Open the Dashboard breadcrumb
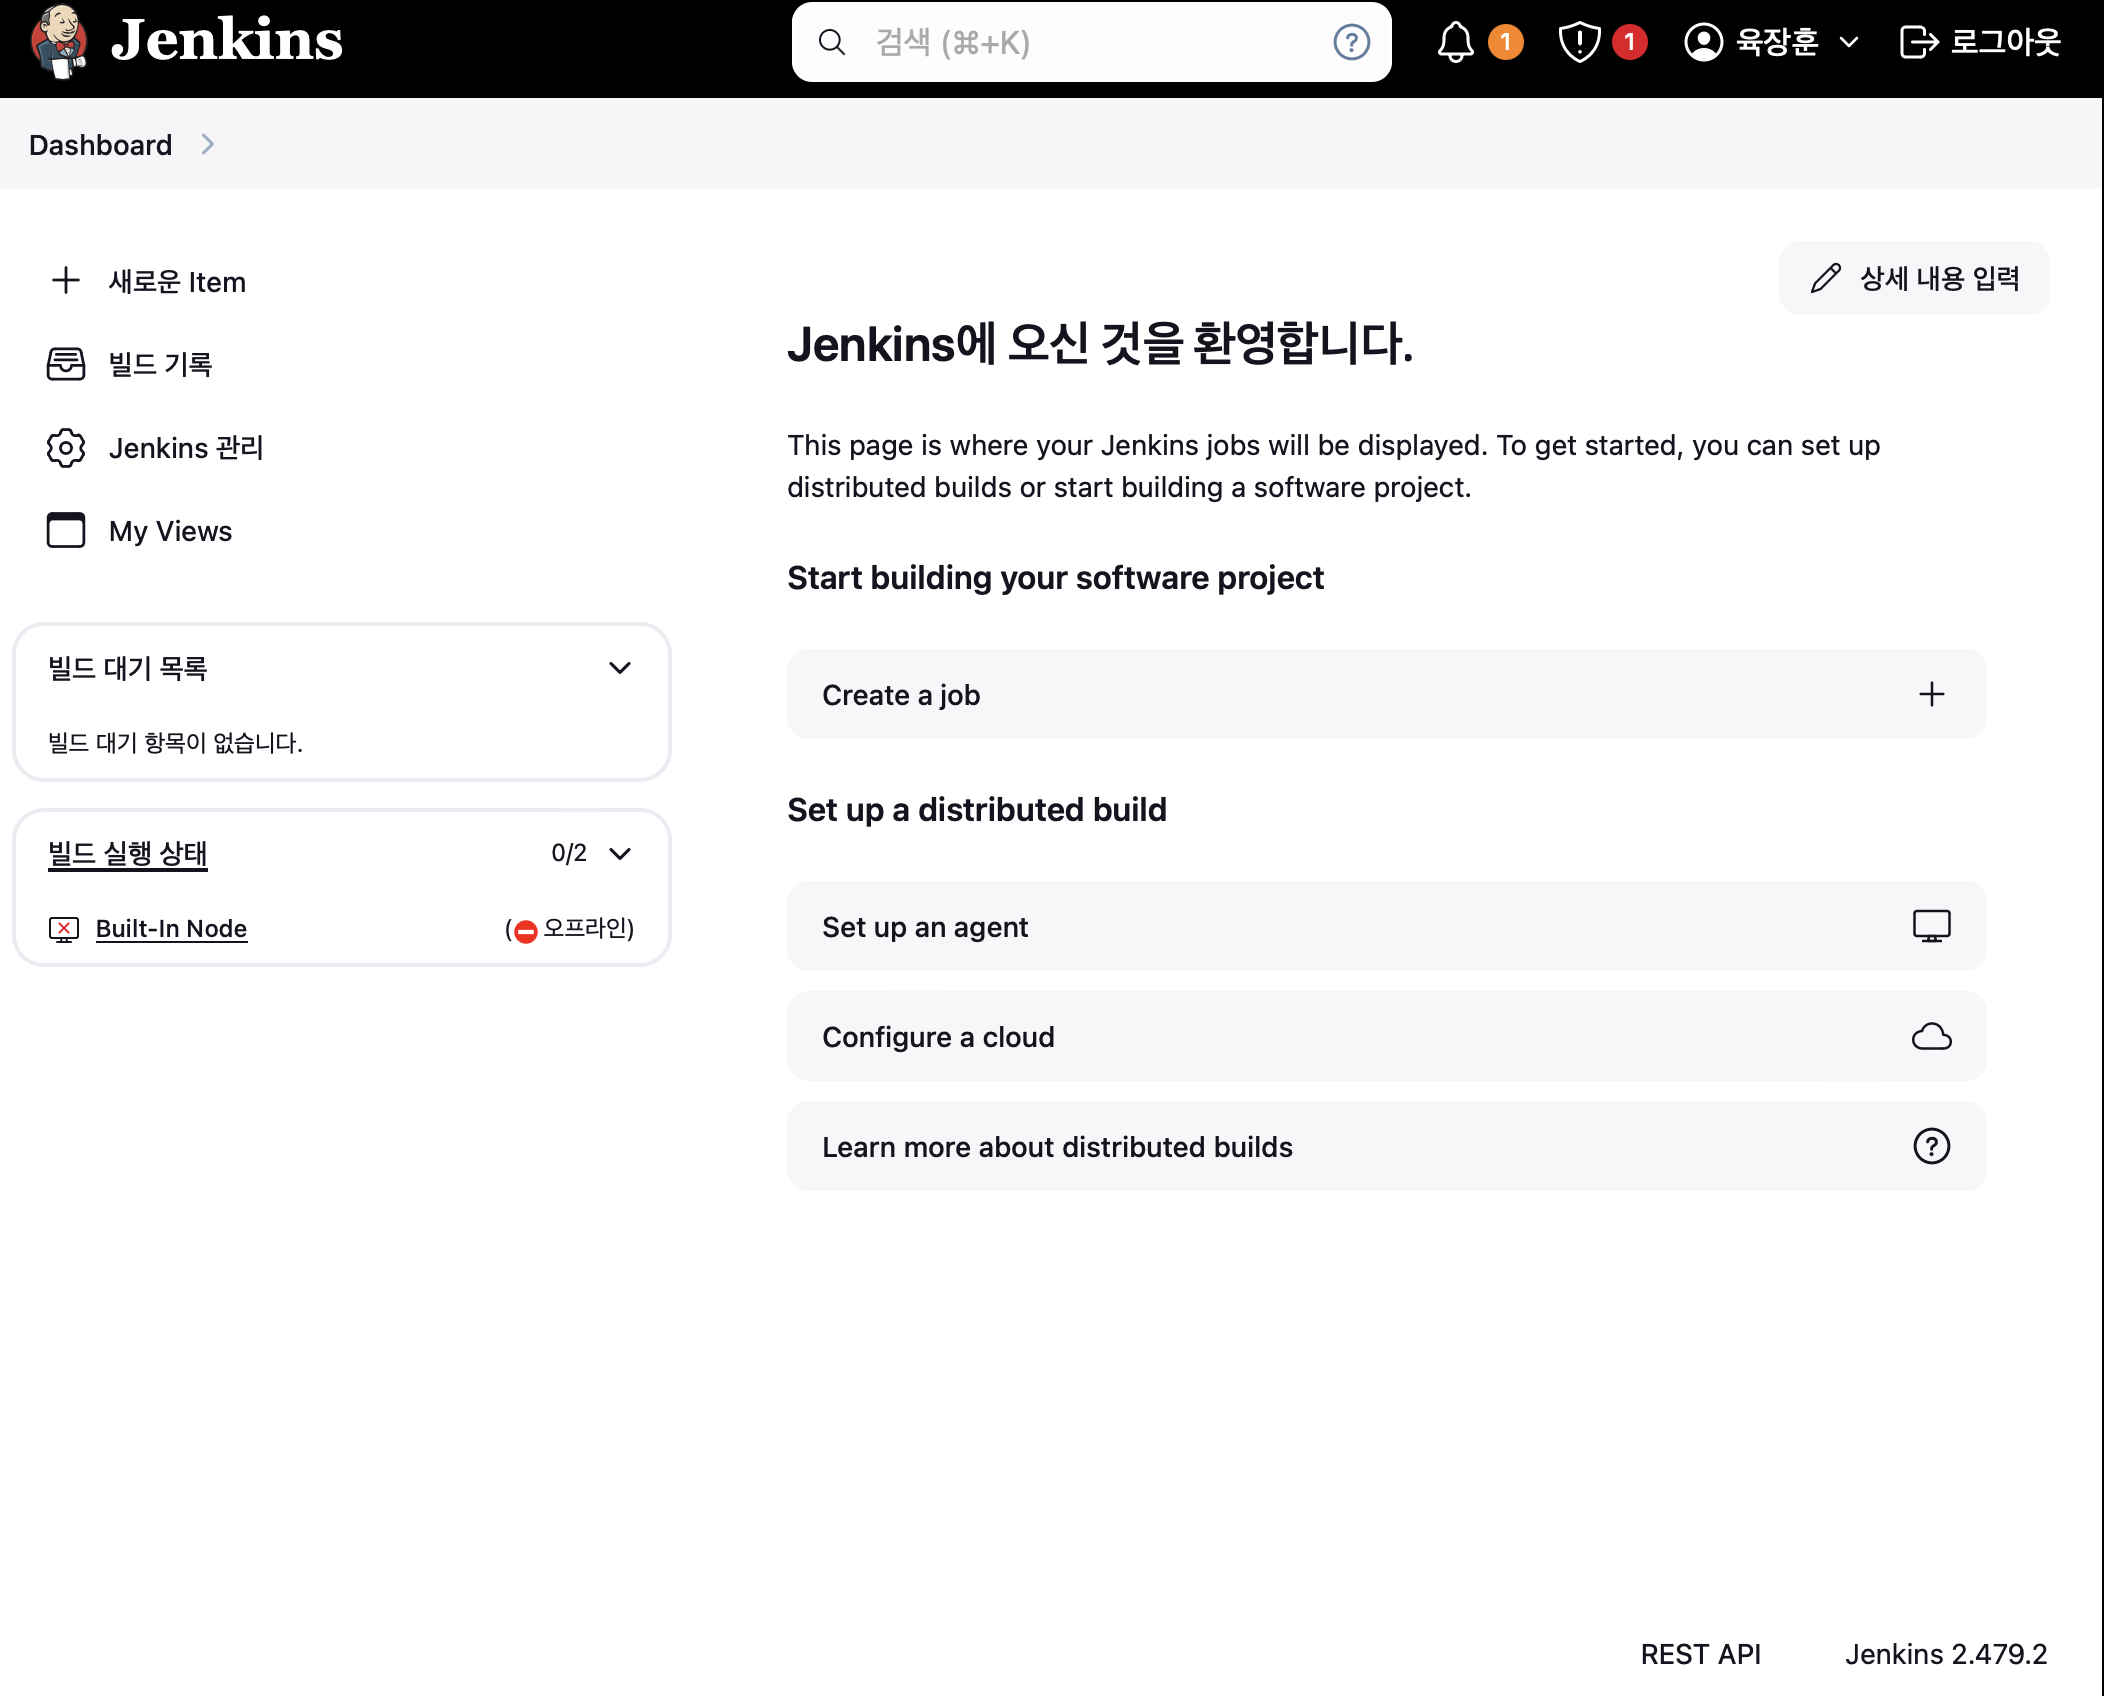The width and height of the screenshot is (2104, 1696). coord(100,145)
